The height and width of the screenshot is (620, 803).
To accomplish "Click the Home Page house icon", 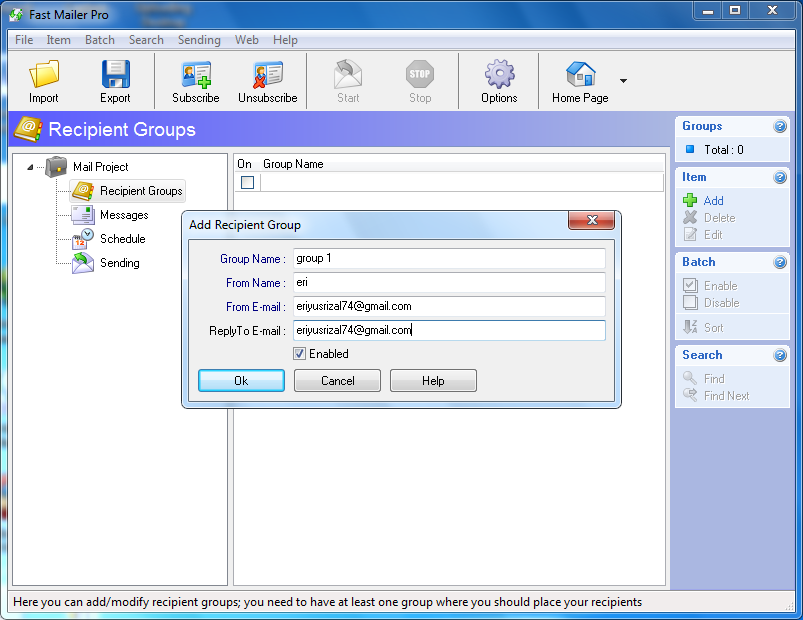I will point(581,74).
